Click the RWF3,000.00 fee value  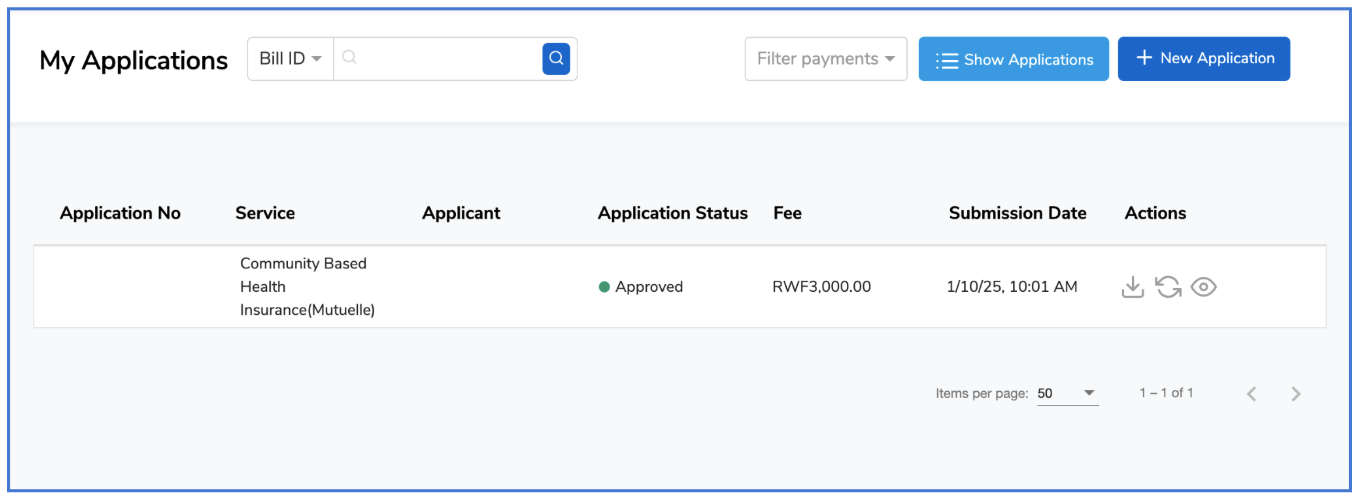point(822,287)
